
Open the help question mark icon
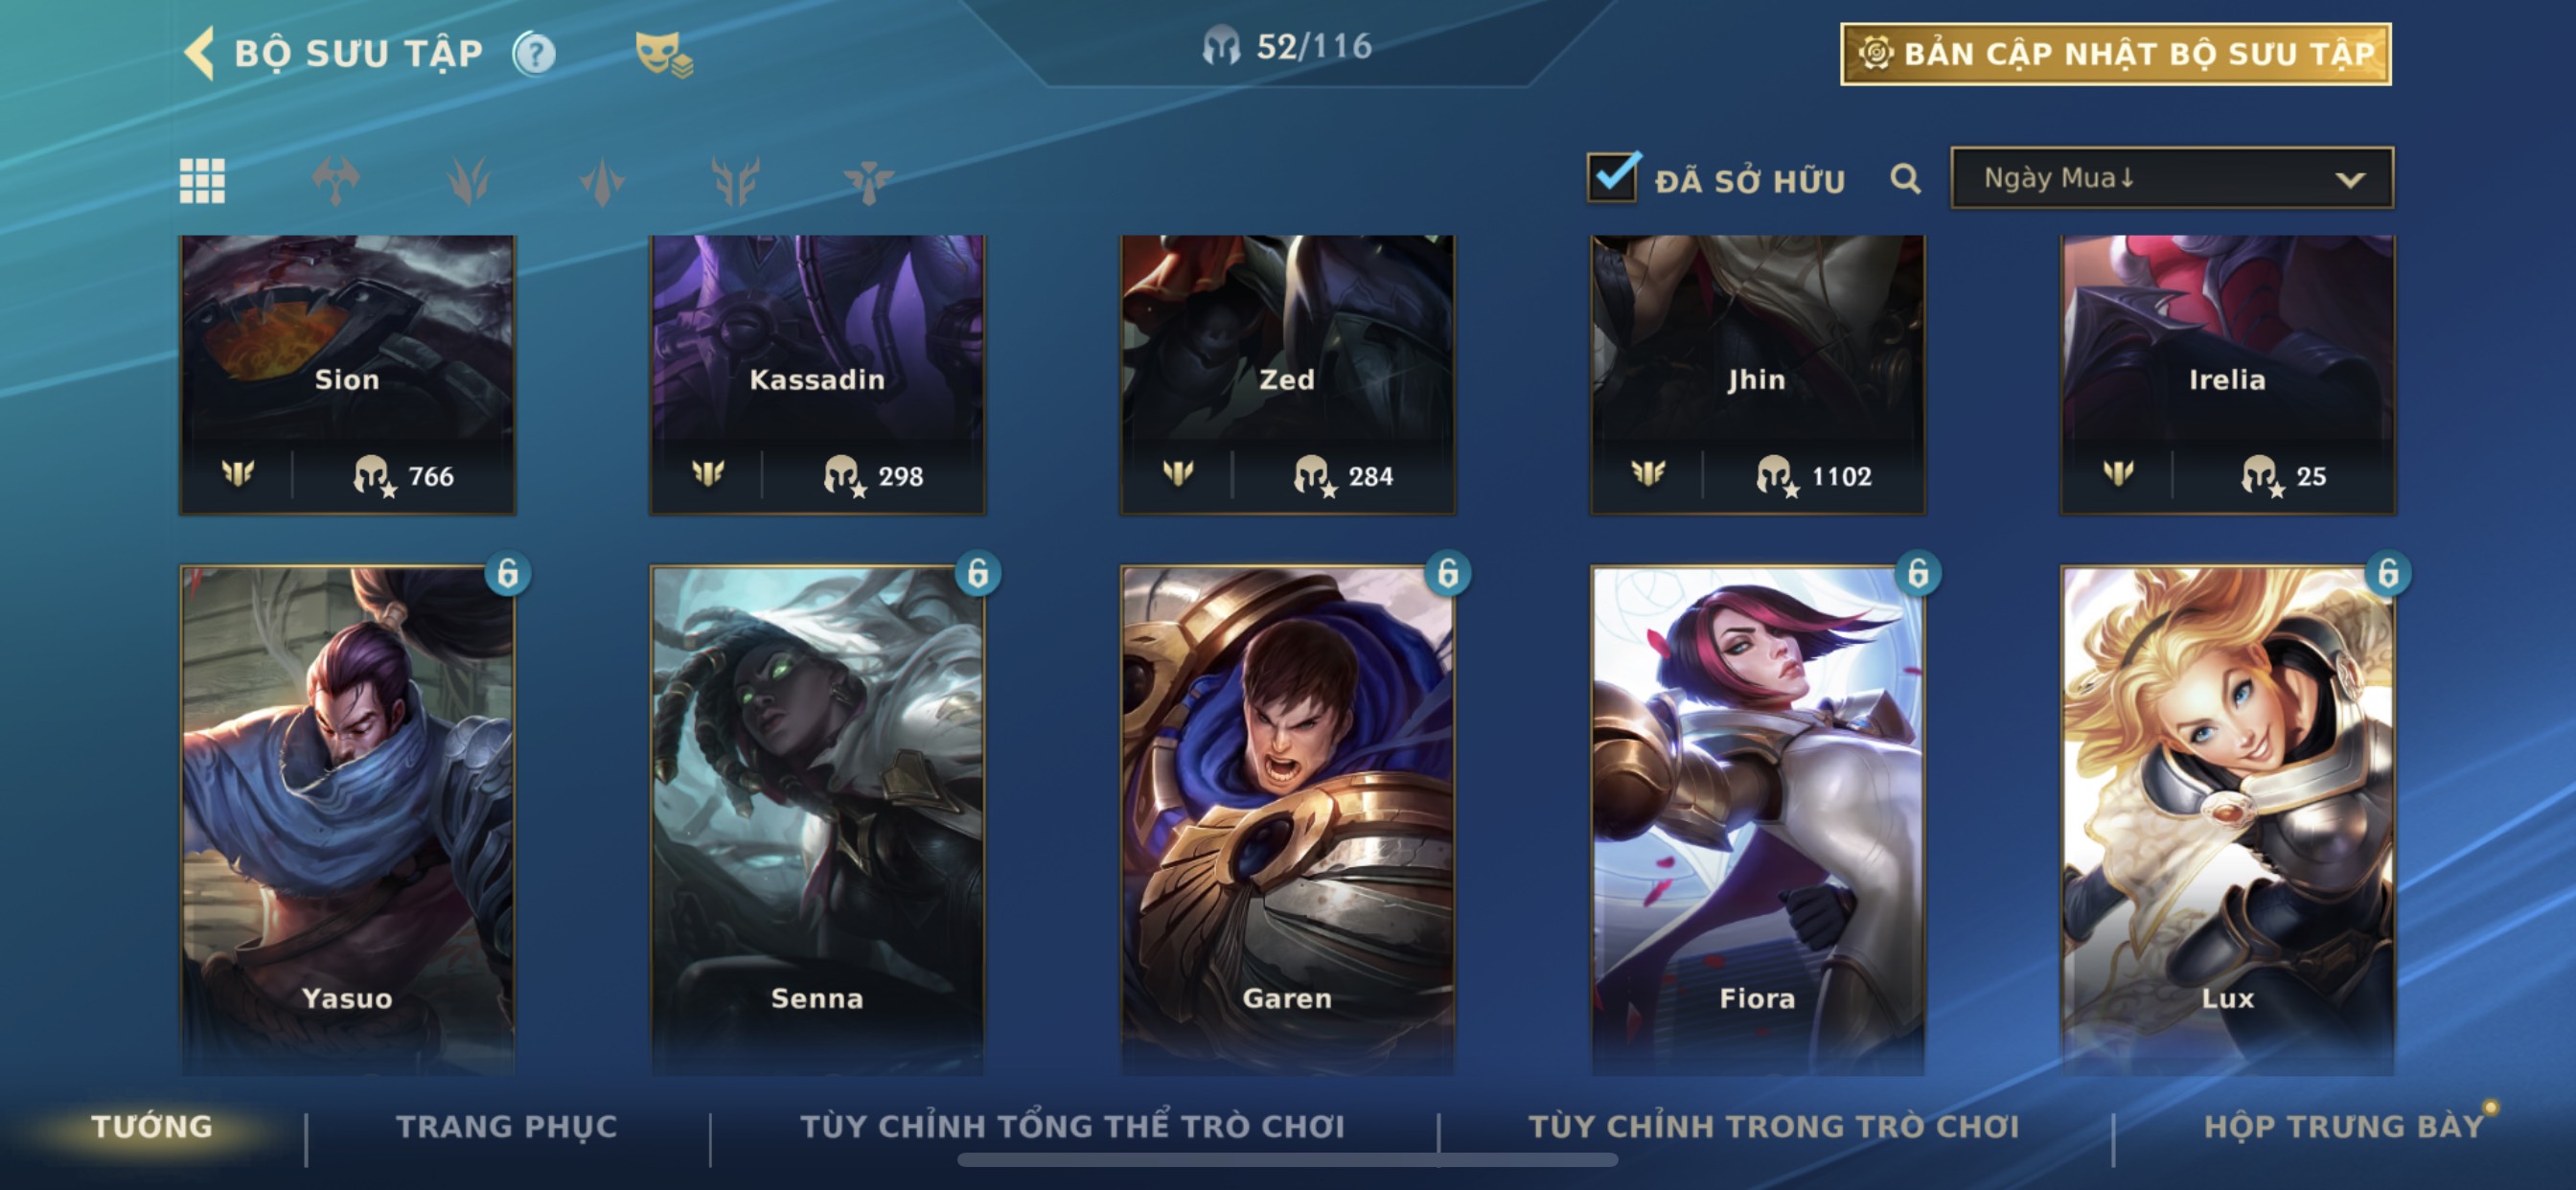pyautogui.click(x=534, y=54)
